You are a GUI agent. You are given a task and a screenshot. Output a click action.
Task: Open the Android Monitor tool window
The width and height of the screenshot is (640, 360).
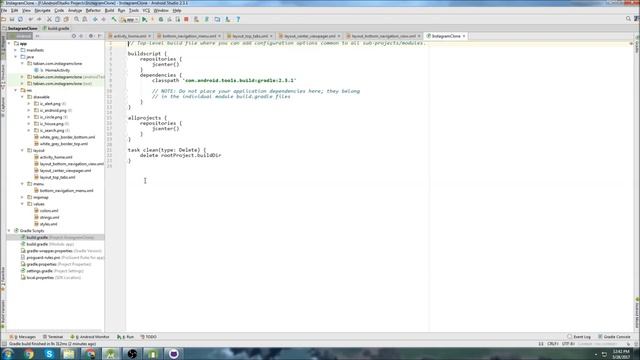tap(90, 337)
